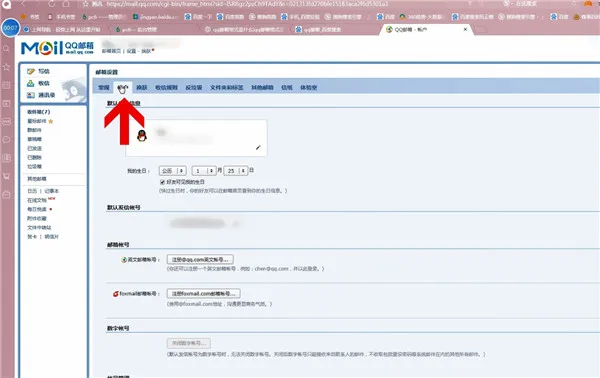
Task: Open the 附件收藏 attachment favorites link
Action: pyautogui.click(x=36, y=218)
